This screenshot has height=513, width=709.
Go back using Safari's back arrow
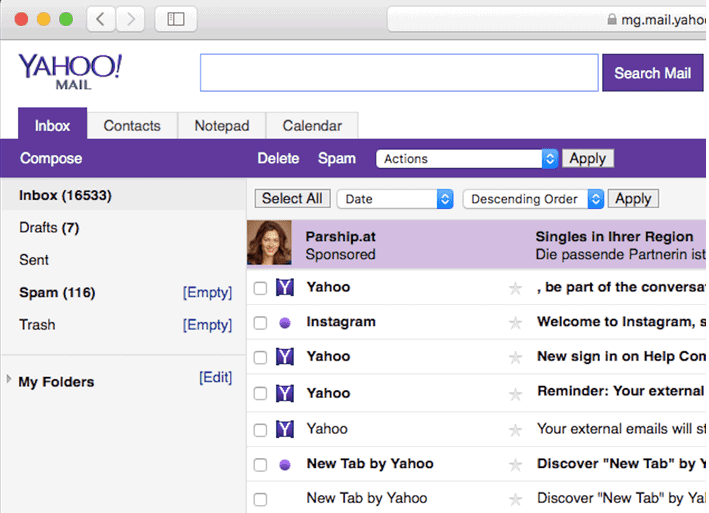(x=100, y=19)
